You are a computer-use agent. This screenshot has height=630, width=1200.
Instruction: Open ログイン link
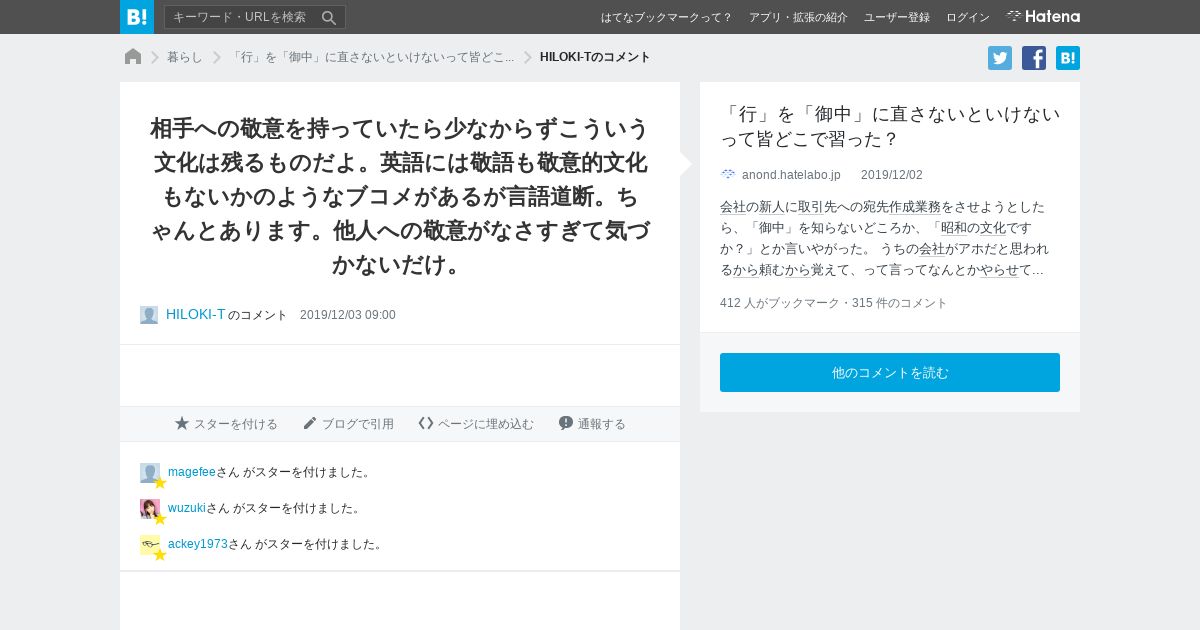(x=968, y=17)
